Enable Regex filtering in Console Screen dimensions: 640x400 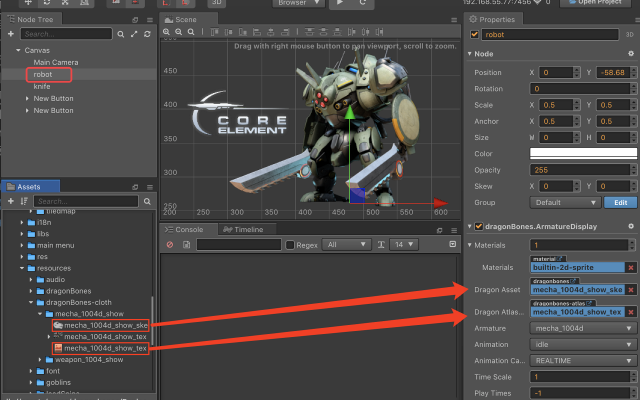[290, 245]
